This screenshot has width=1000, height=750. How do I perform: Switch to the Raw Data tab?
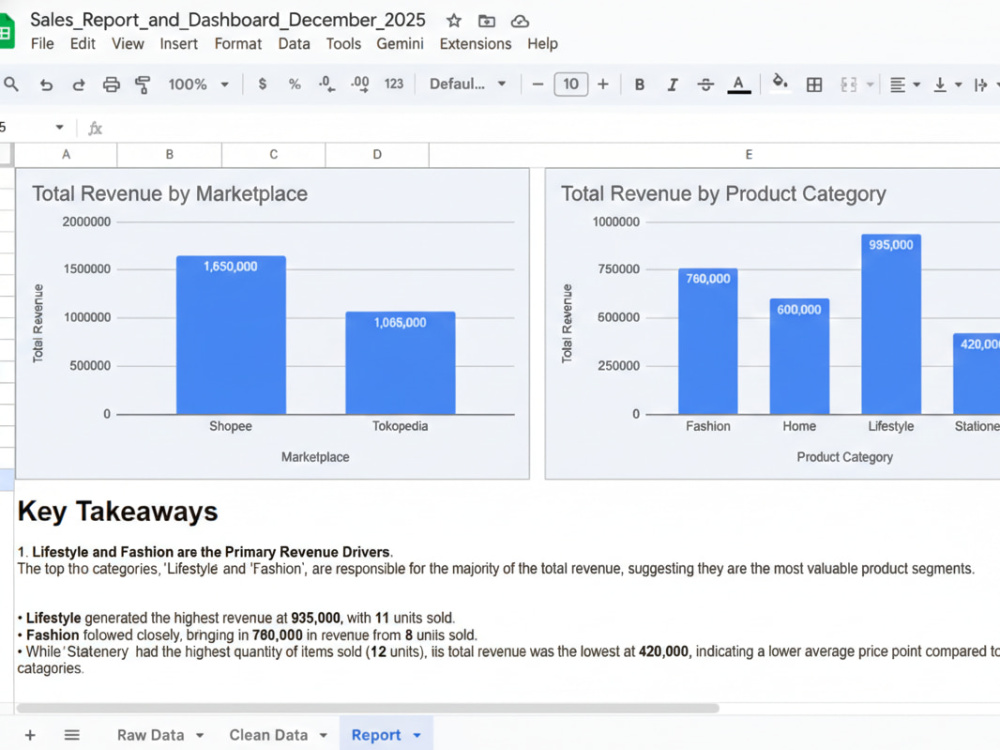coord(151,735)
